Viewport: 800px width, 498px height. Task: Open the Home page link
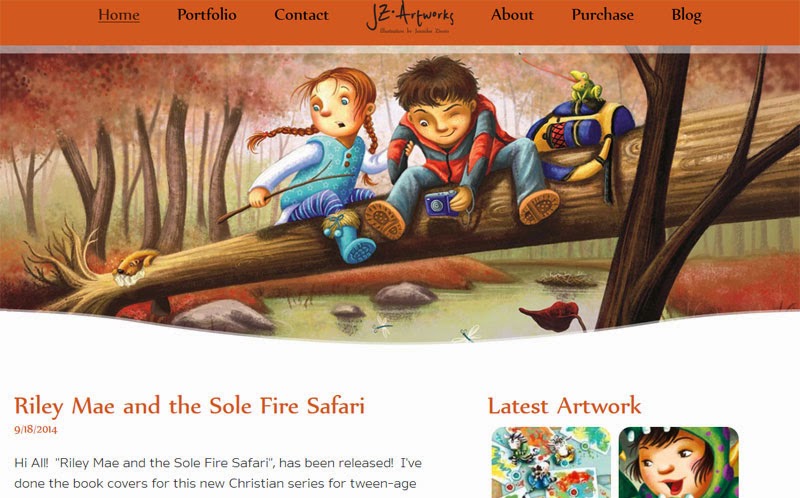(x=119, y=15)
